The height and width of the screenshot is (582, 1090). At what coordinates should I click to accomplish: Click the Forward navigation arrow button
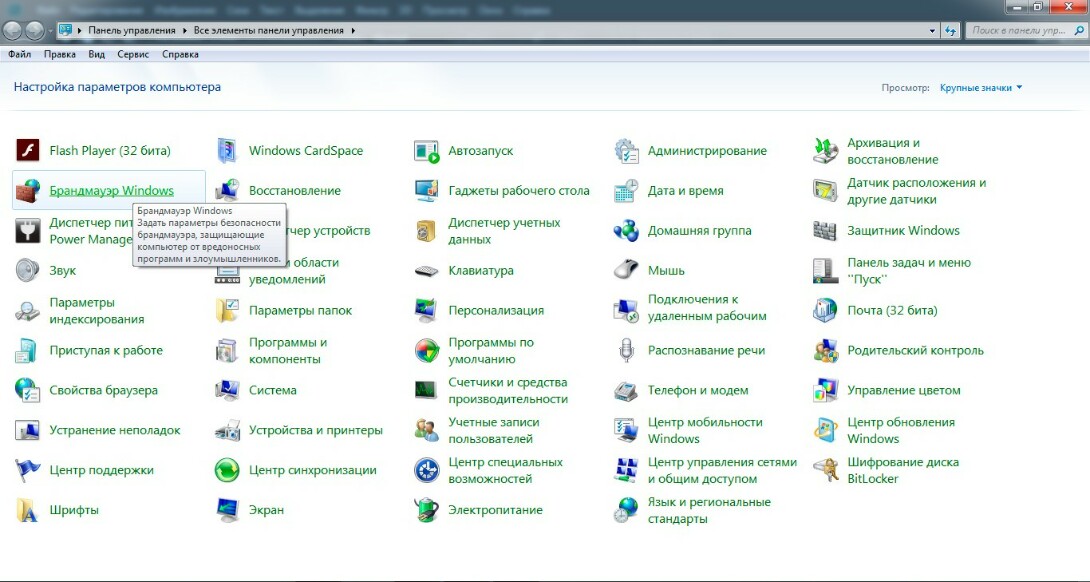click(x=34, y=31)
